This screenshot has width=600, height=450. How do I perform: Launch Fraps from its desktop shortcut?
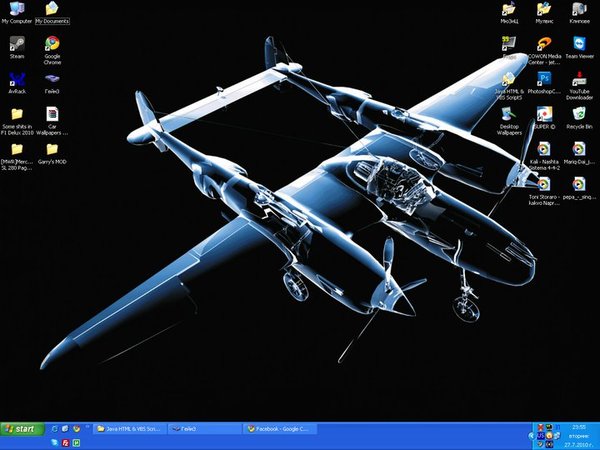(x=509, y=47)
